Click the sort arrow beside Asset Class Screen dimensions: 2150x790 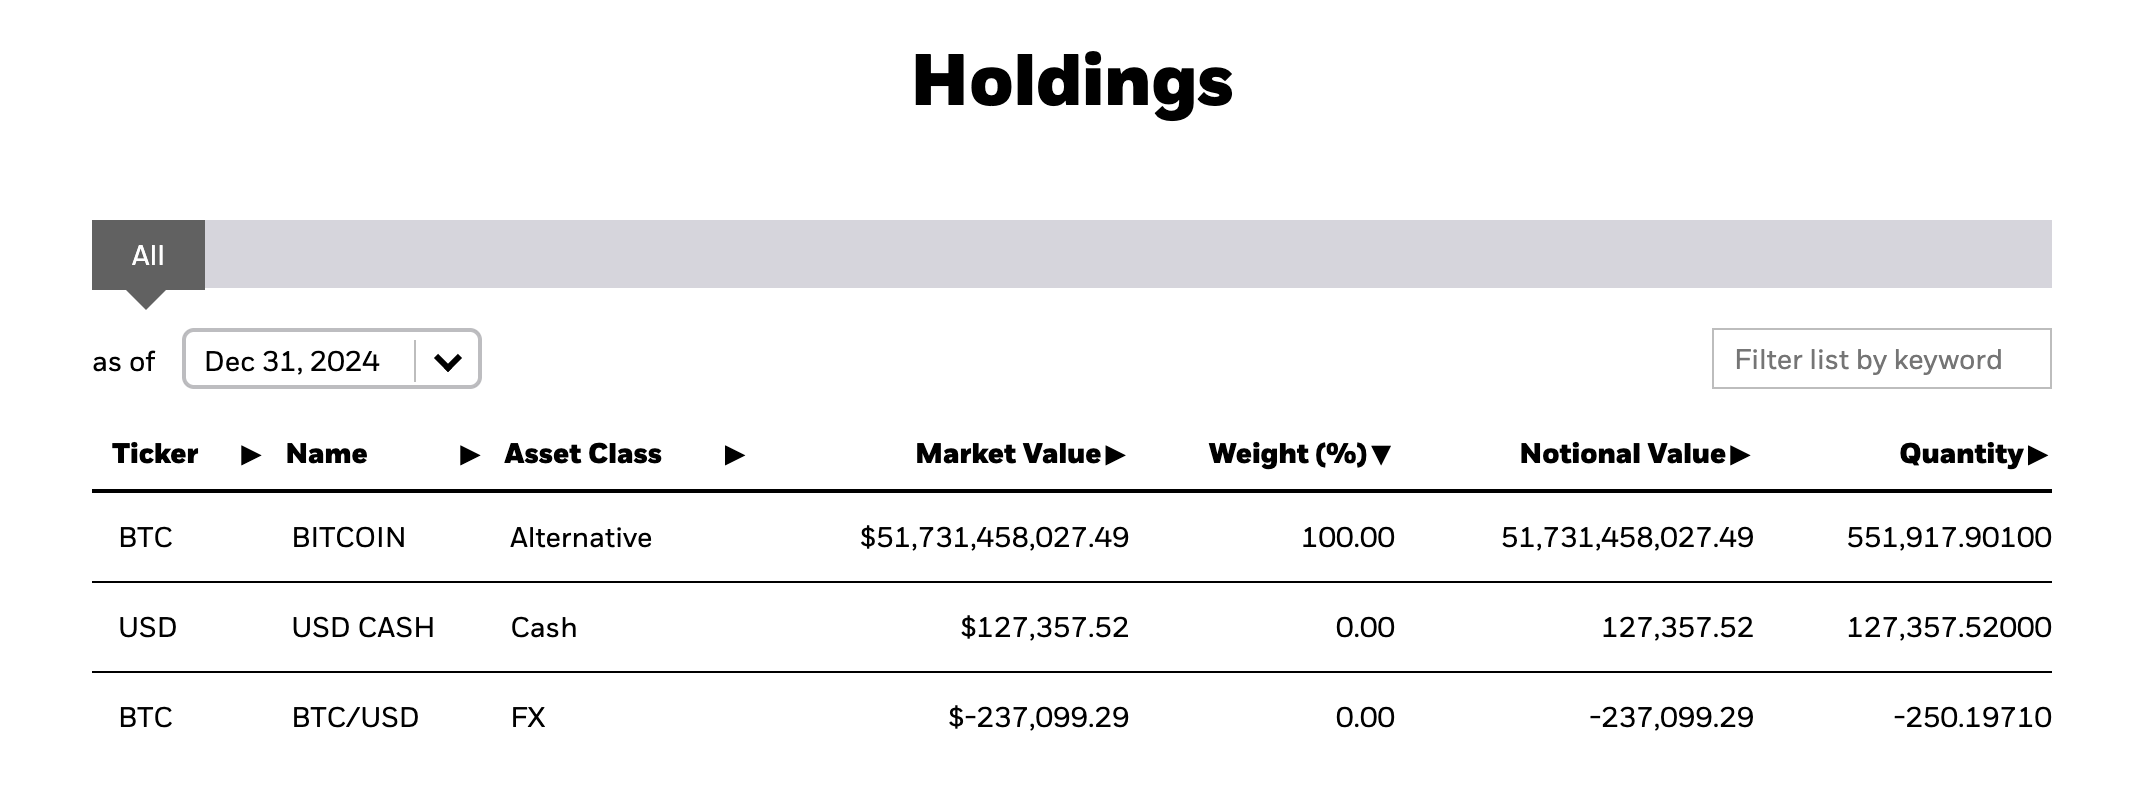coord(734,455)
